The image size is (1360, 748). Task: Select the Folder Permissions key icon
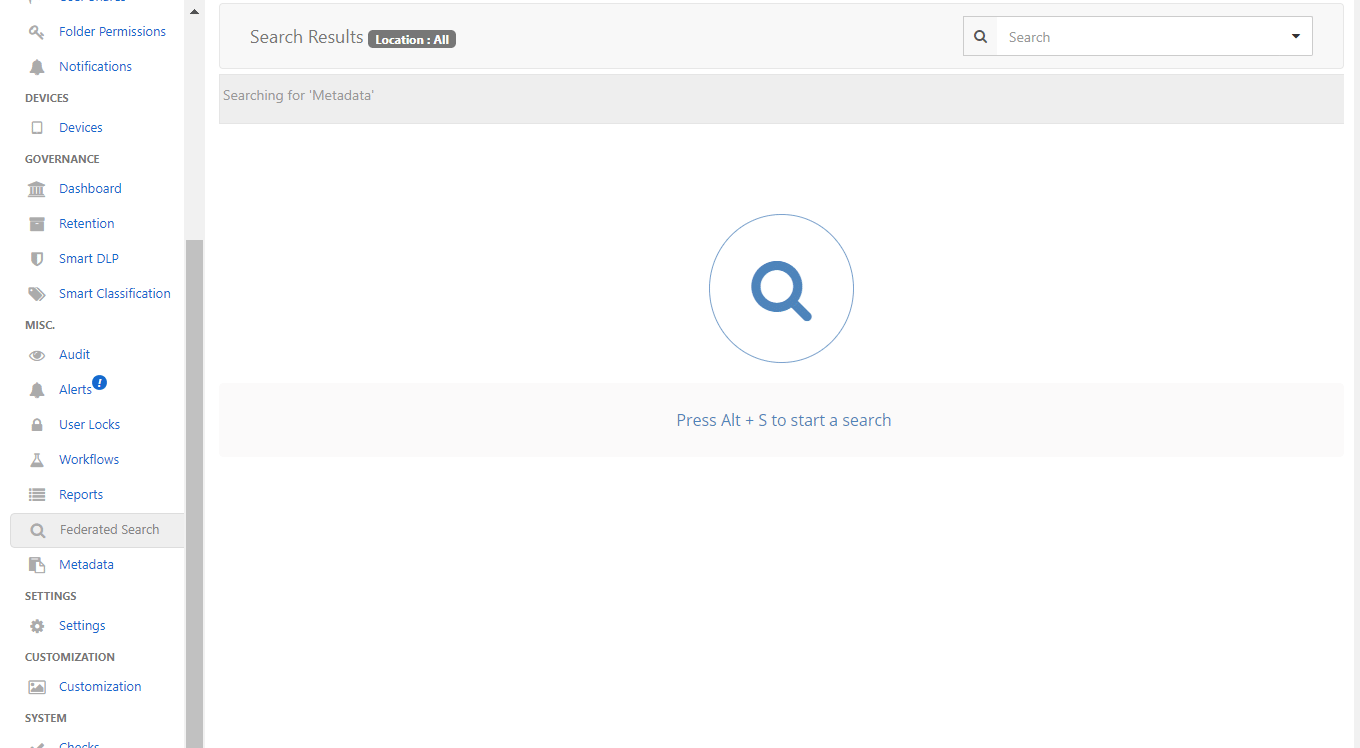(x=37, y=31)
